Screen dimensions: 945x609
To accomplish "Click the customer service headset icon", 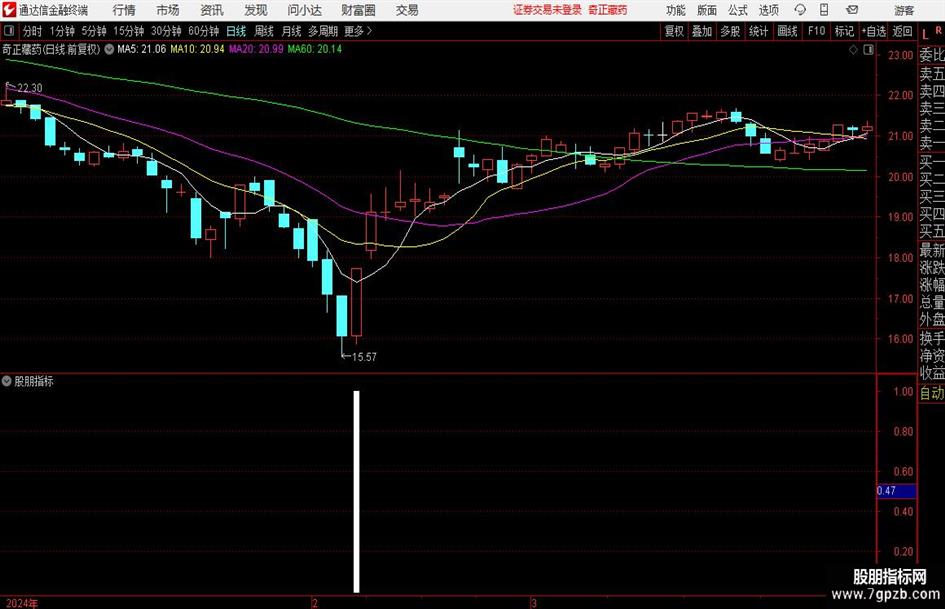I will point(800,10).
